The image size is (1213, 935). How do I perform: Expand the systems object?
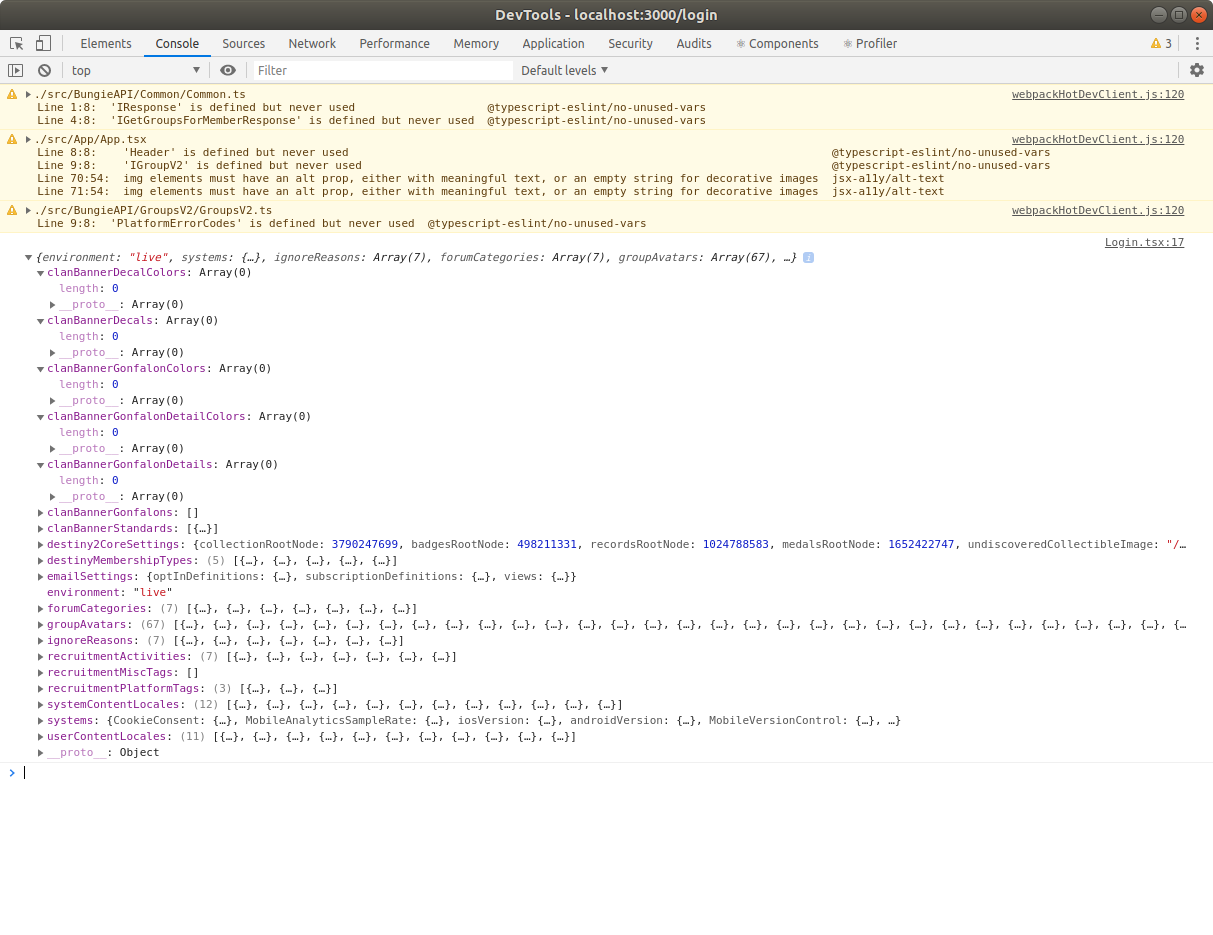click(40, 720)
